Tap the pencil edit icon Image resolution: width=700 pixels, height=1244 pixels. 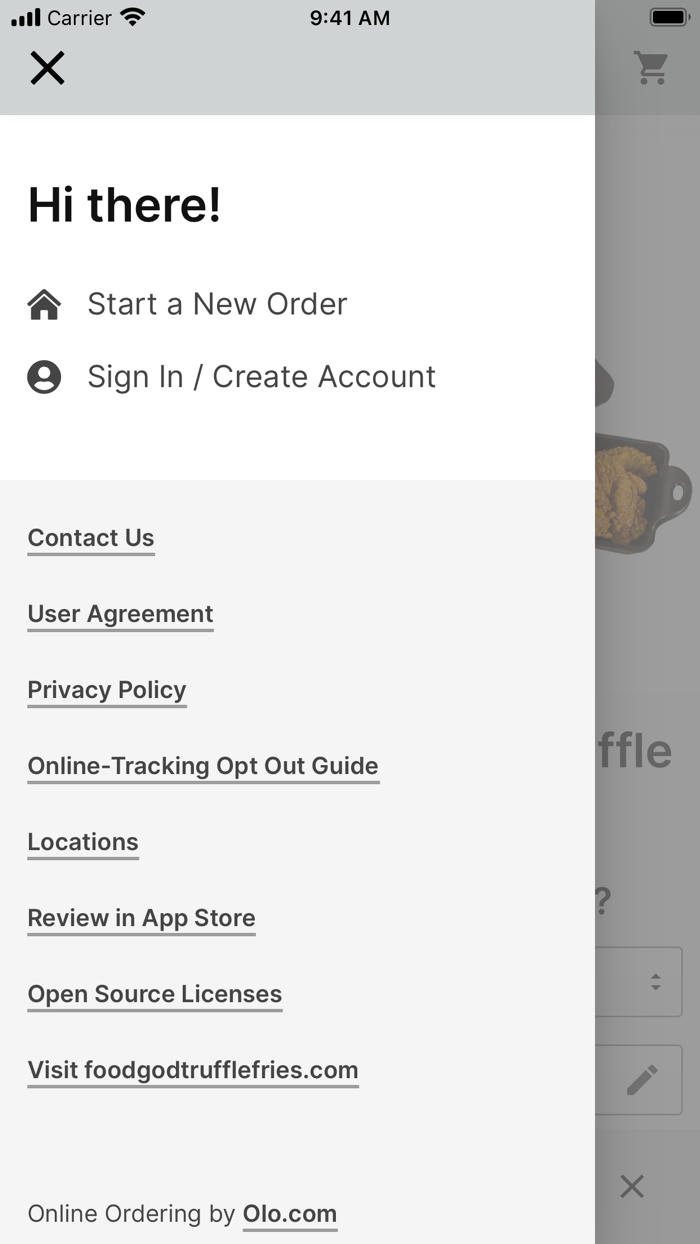tap(642, 1080)
